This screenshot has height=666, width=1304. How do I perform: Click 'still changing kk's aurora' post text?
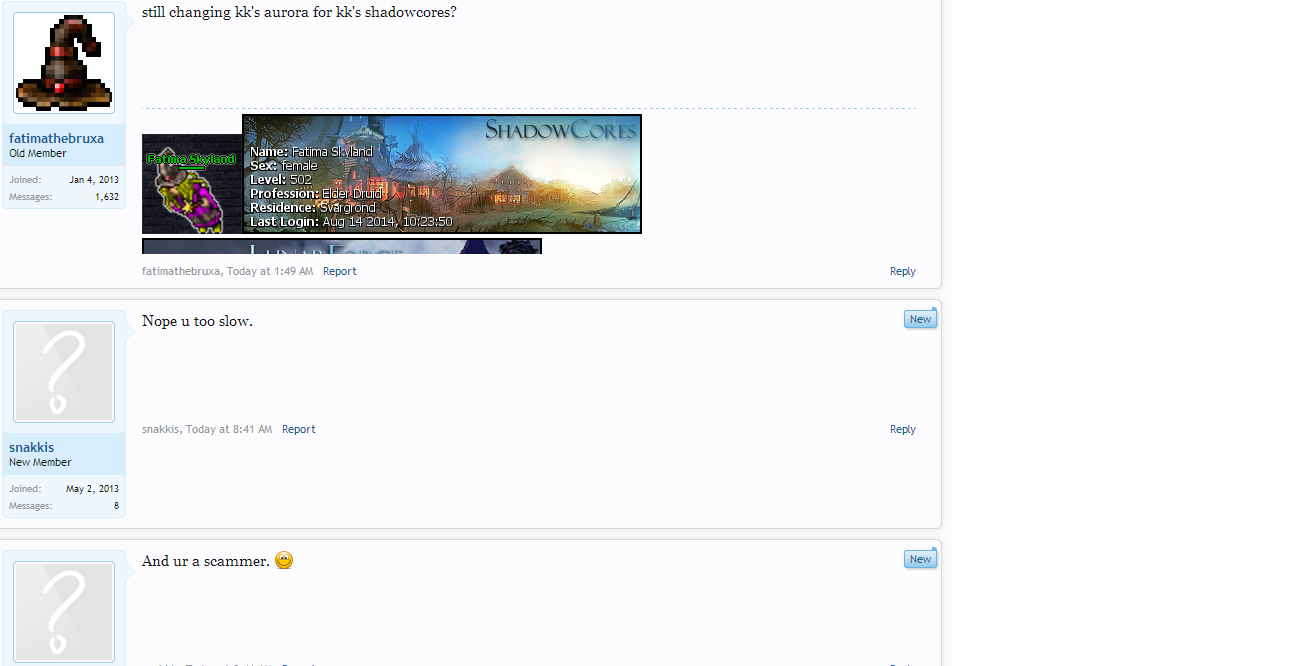299,13
